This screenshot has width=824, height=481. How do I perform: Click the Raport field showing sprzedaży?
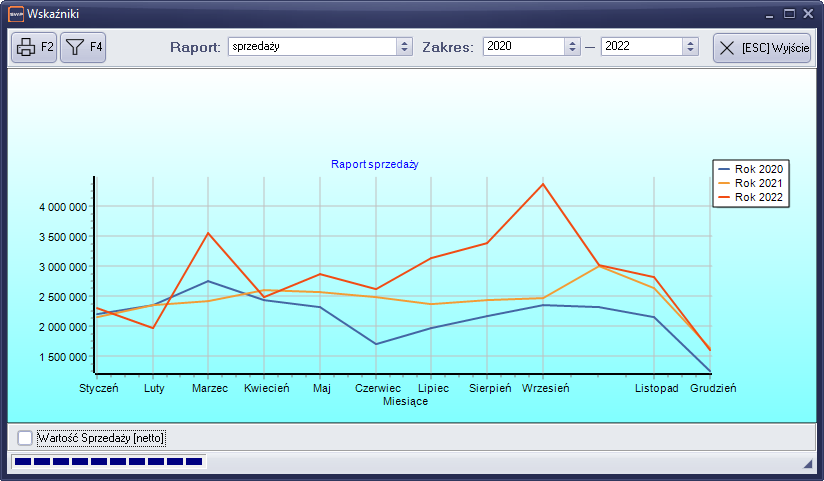(312, 47)
